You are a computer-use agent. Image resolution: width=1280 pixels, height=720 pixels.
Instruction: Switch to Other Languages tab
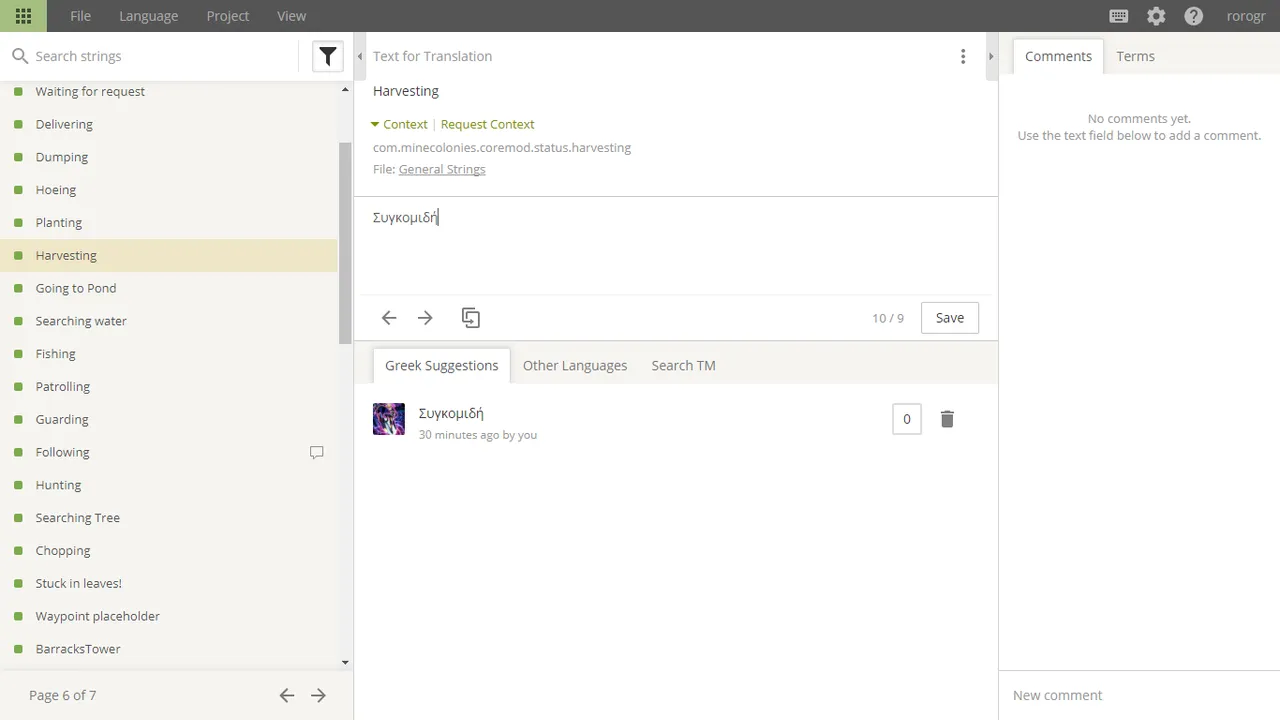575,365
